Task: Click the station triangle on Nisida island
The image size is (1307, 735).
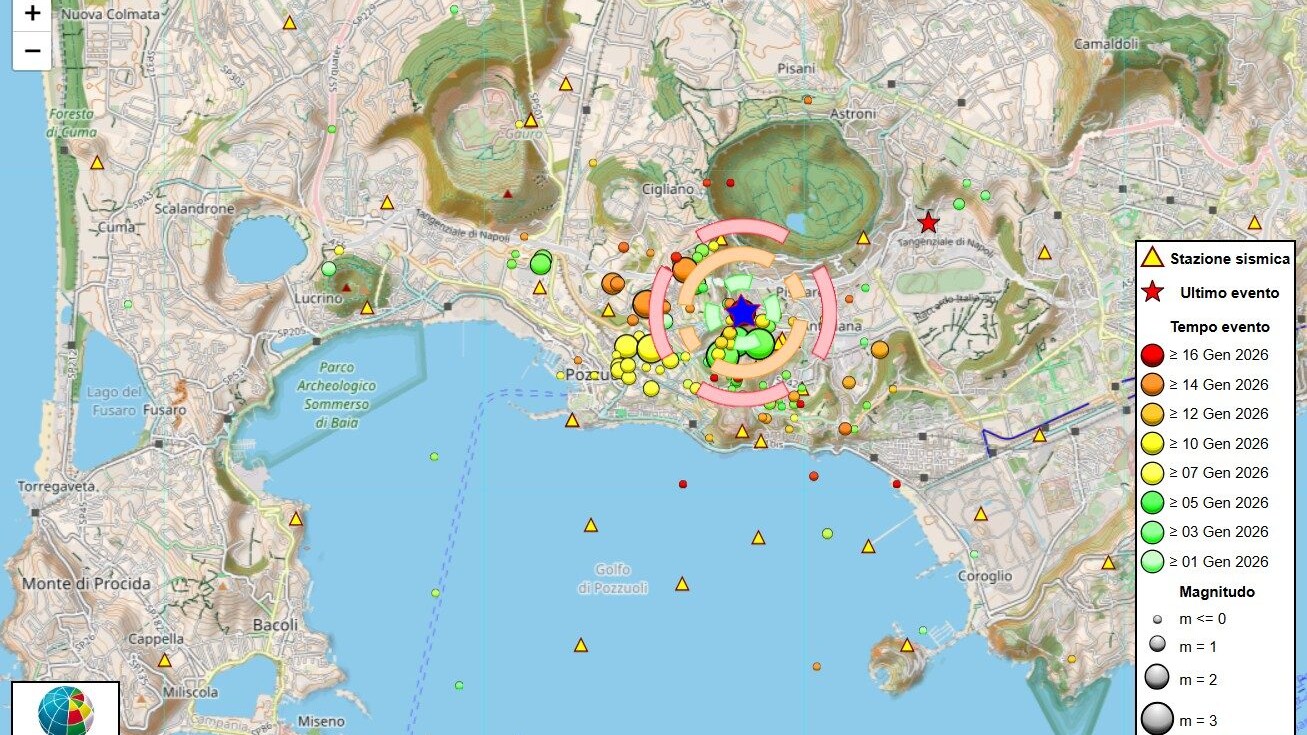Action: tap(907, 646)
